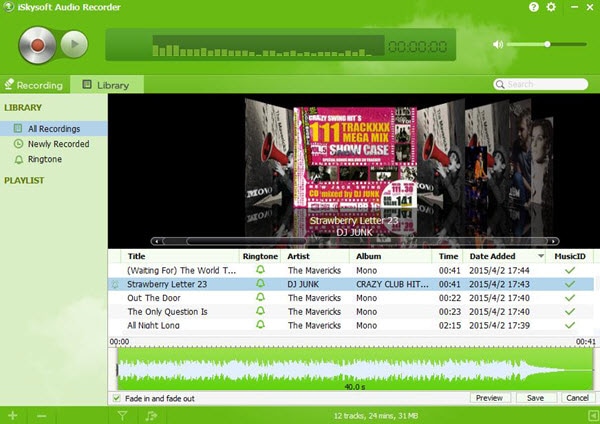
Task: Sort by the Ringtone column header
Action: click(x=260, y=256)
